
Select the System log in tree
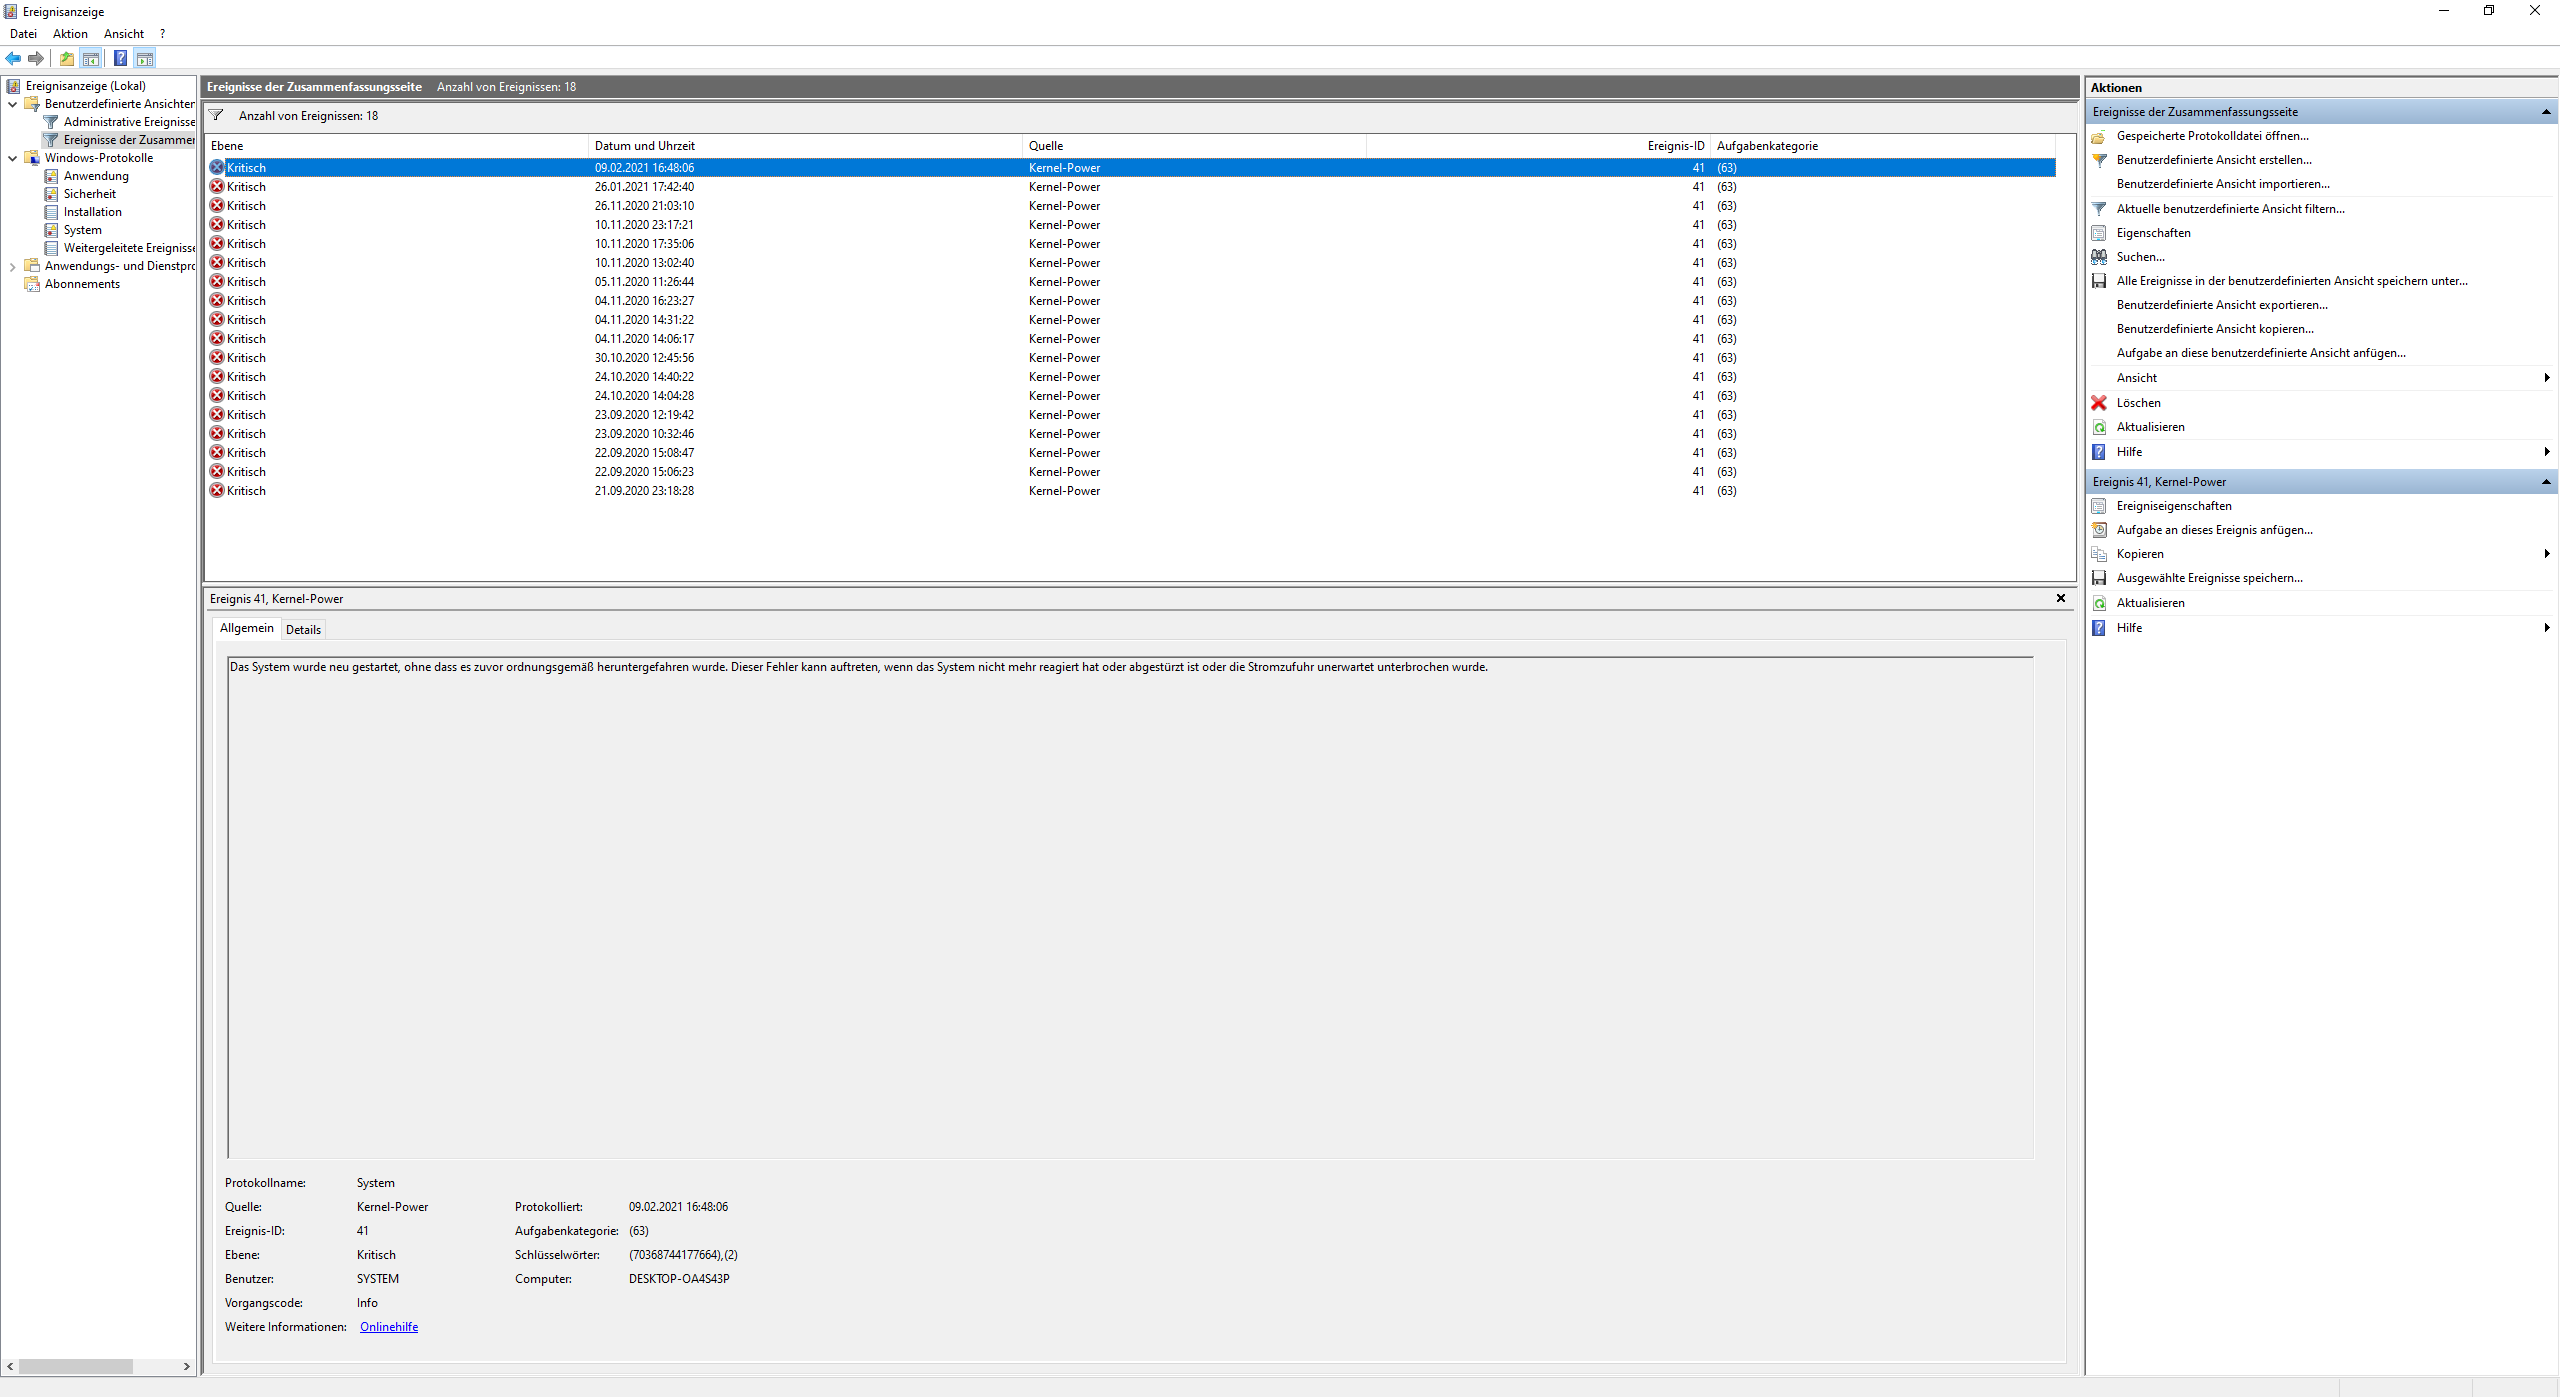(82, 230)
